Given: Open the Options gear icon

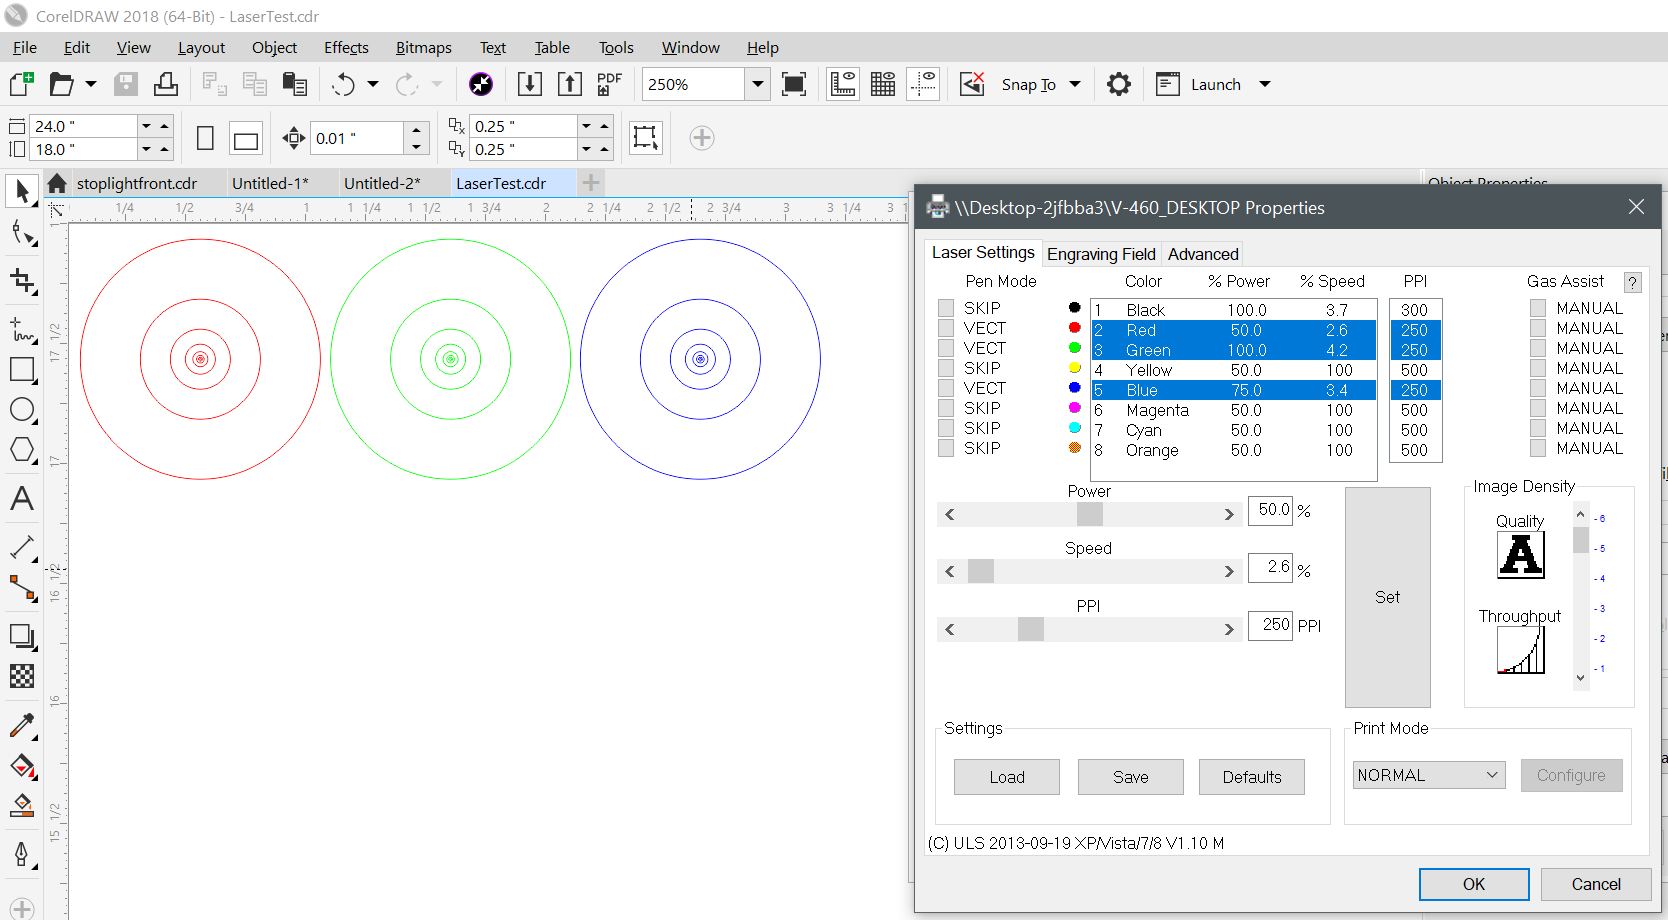Looking at the screenshot, I should (x=1119, y=84).
